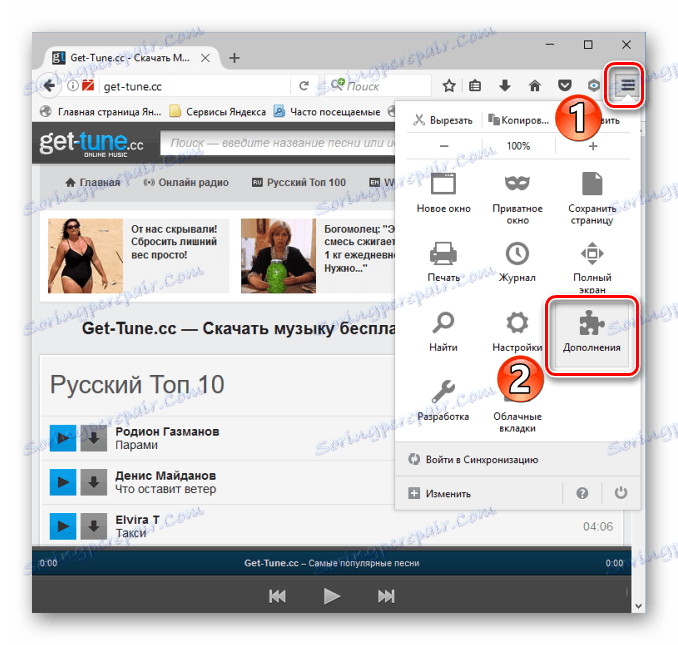Open Дополнения puzzle piece icon
Viewport: 678px width, 645px height.
pyautogui.click(x=591, y=334)
